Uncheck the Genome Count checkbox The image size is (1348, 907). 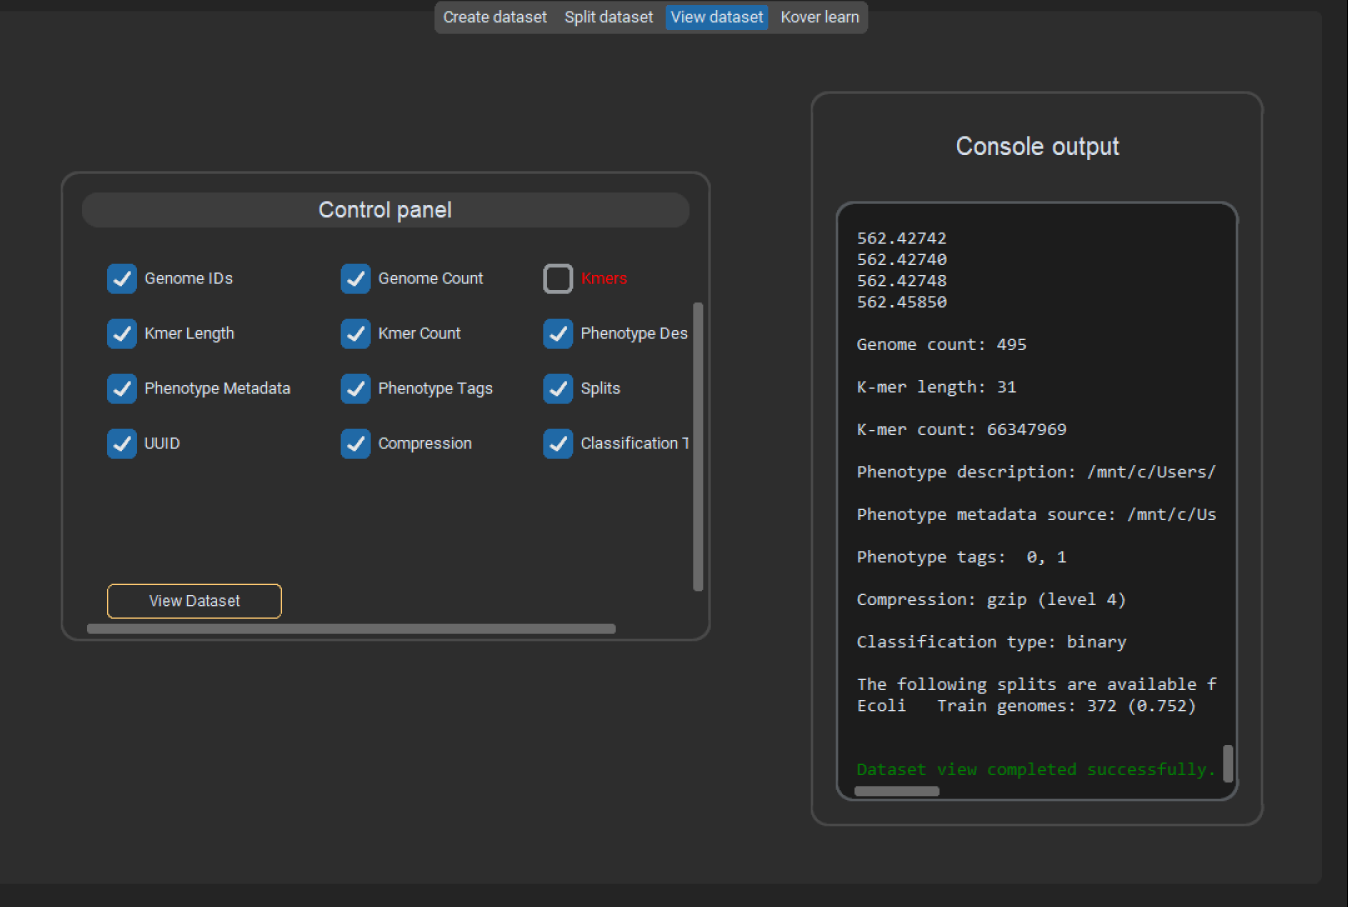point(356,279)
